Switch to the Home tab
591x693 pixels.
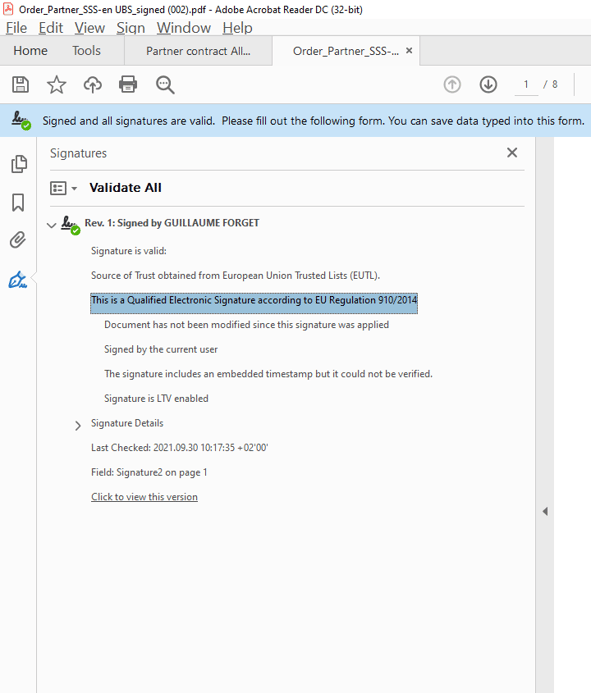click(30, 51)
